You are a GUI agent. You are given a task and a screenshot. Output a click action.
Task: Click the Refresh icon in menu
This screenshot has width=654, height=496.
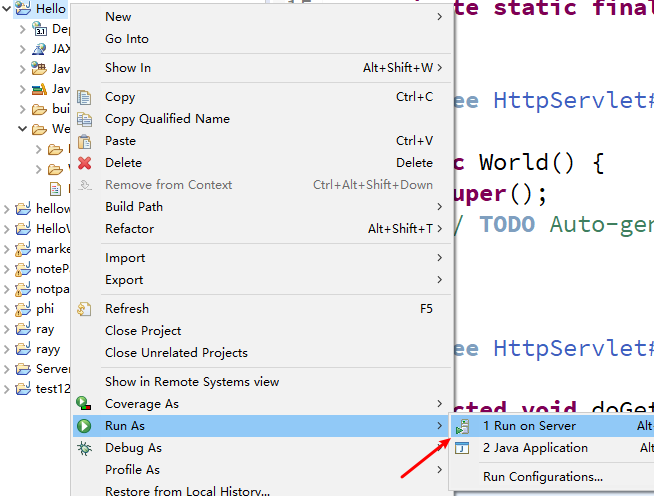84,309
